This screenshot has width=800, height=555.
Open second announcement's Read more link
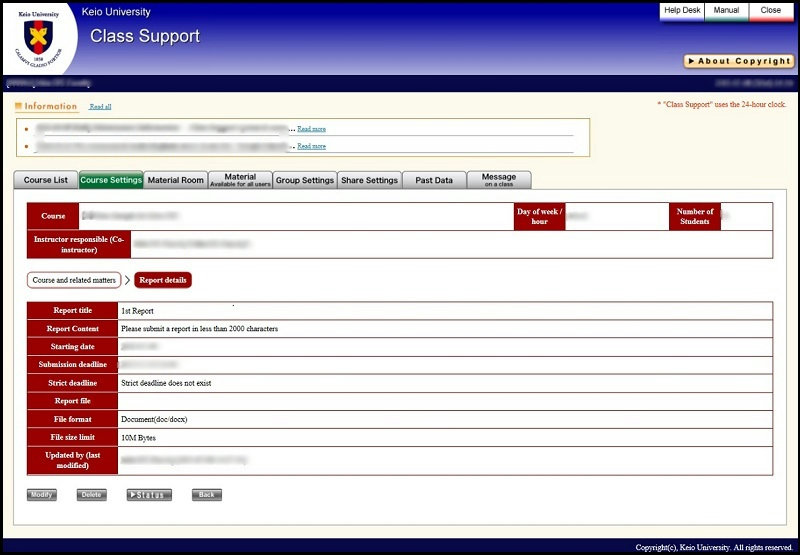coord(311,146)
